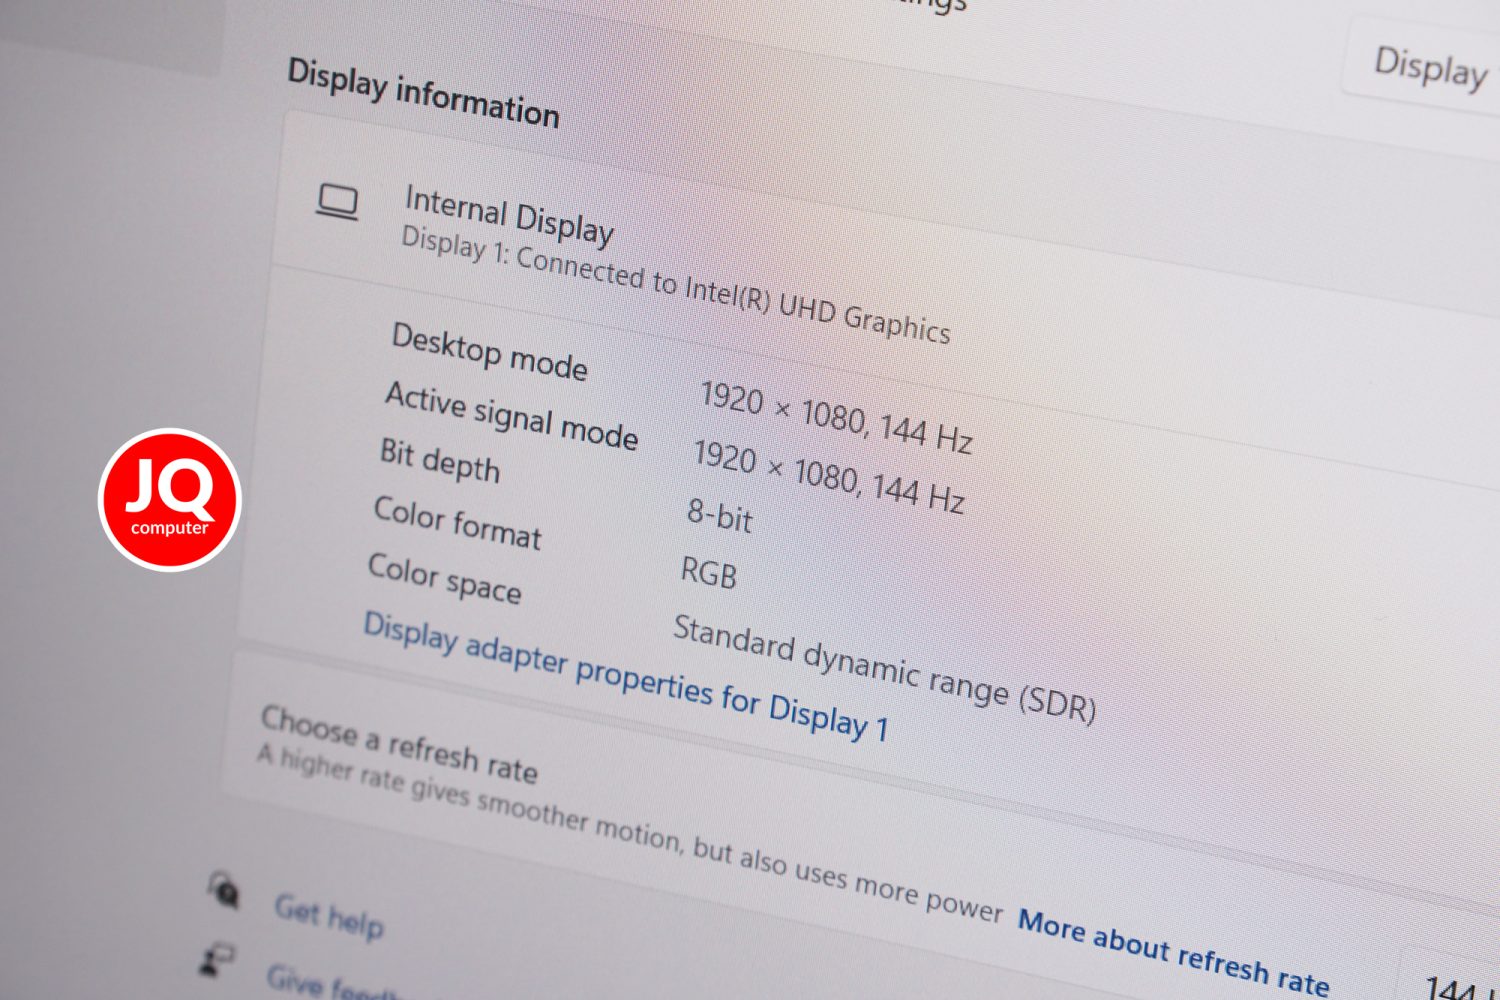Screen dimensions: 1500x1000
Task: Click the laptop icon beside Internal Display
Action: point(337,202)
